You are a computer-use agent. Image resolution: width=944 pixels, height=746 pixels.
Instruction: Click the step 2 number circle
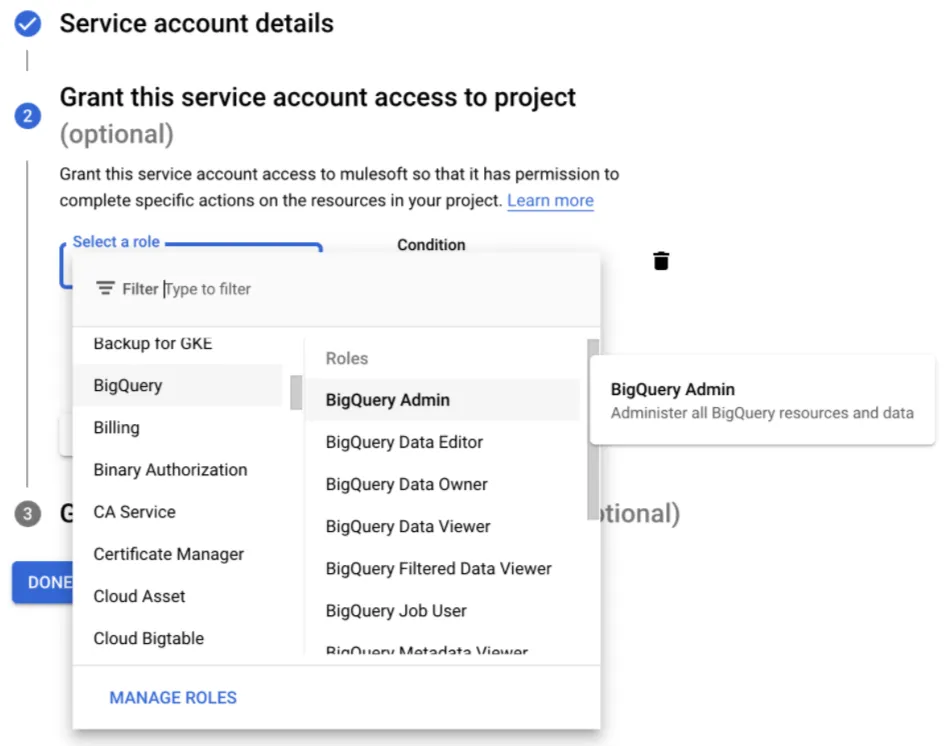[28, 116]
